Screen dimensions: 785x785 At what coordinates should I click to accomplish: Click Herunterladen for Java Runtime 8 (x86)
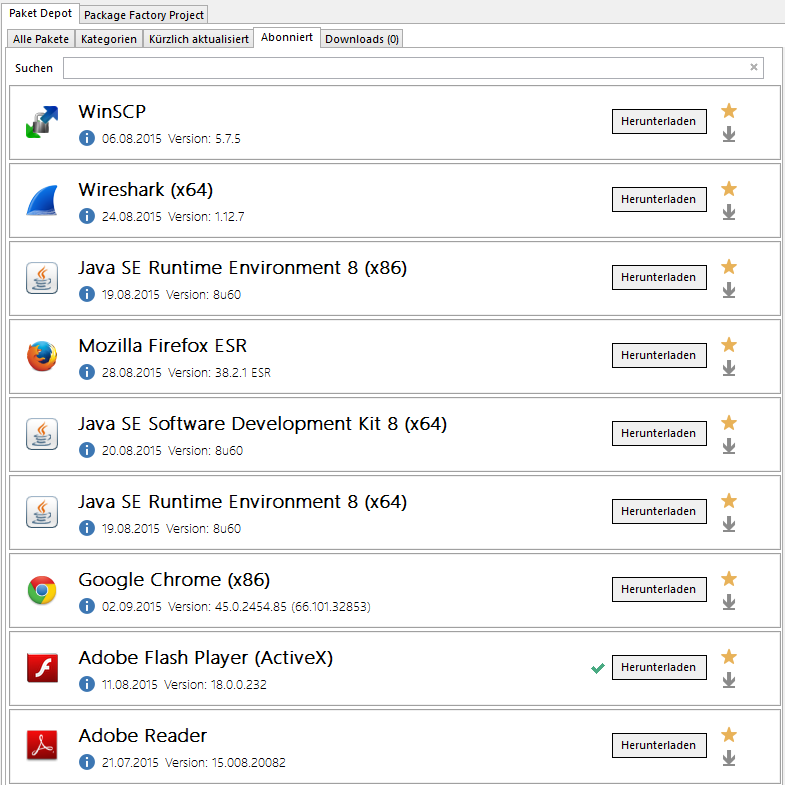click(659, 277)
